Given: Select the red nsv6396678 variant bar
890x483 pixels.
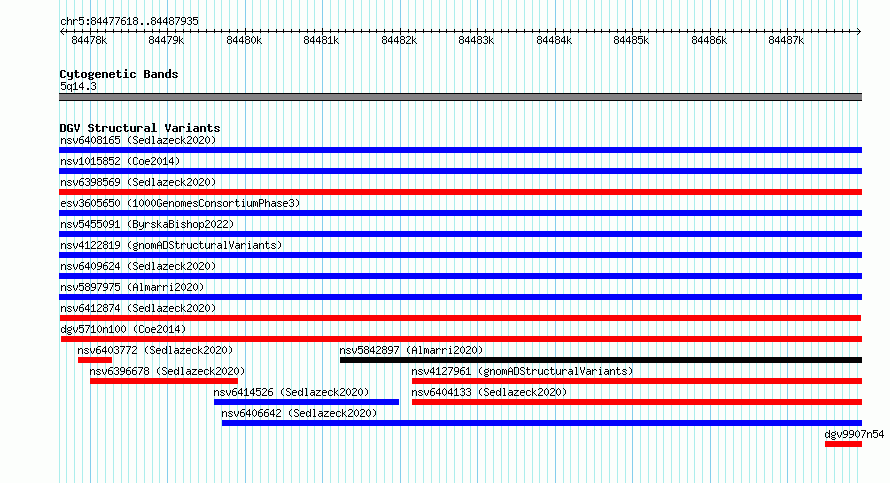Looking at the screenshot, I should click(x=163, y=381).
